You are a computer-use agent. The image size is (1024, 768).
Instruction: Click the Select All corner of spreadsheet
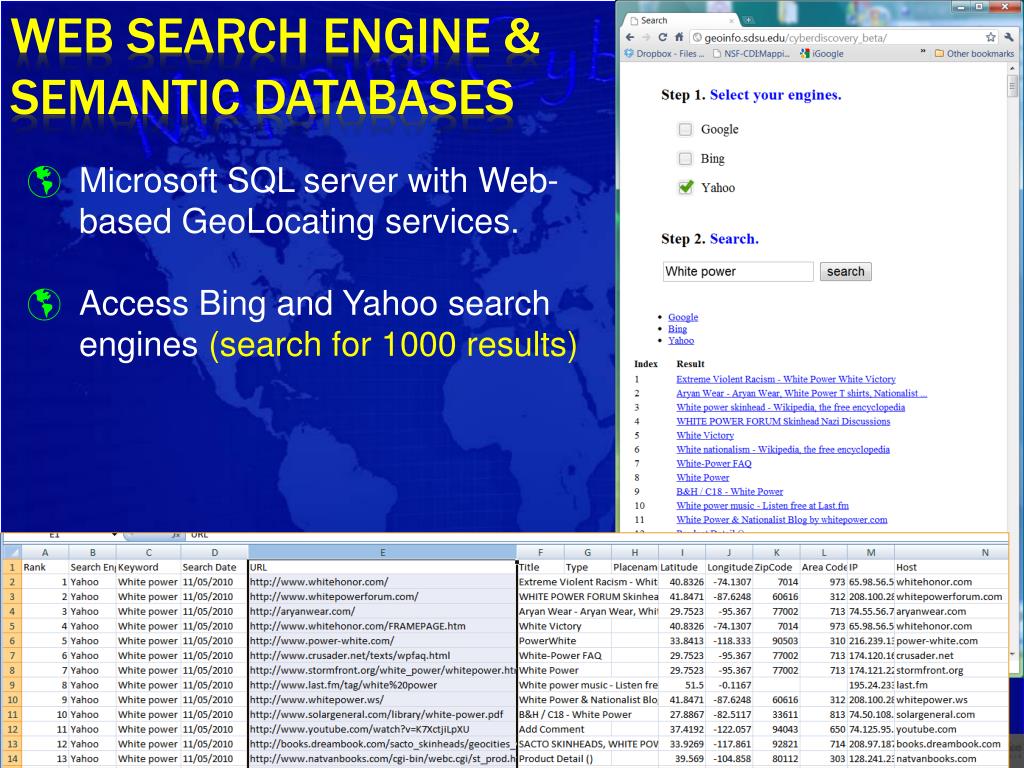click(11, 552)
